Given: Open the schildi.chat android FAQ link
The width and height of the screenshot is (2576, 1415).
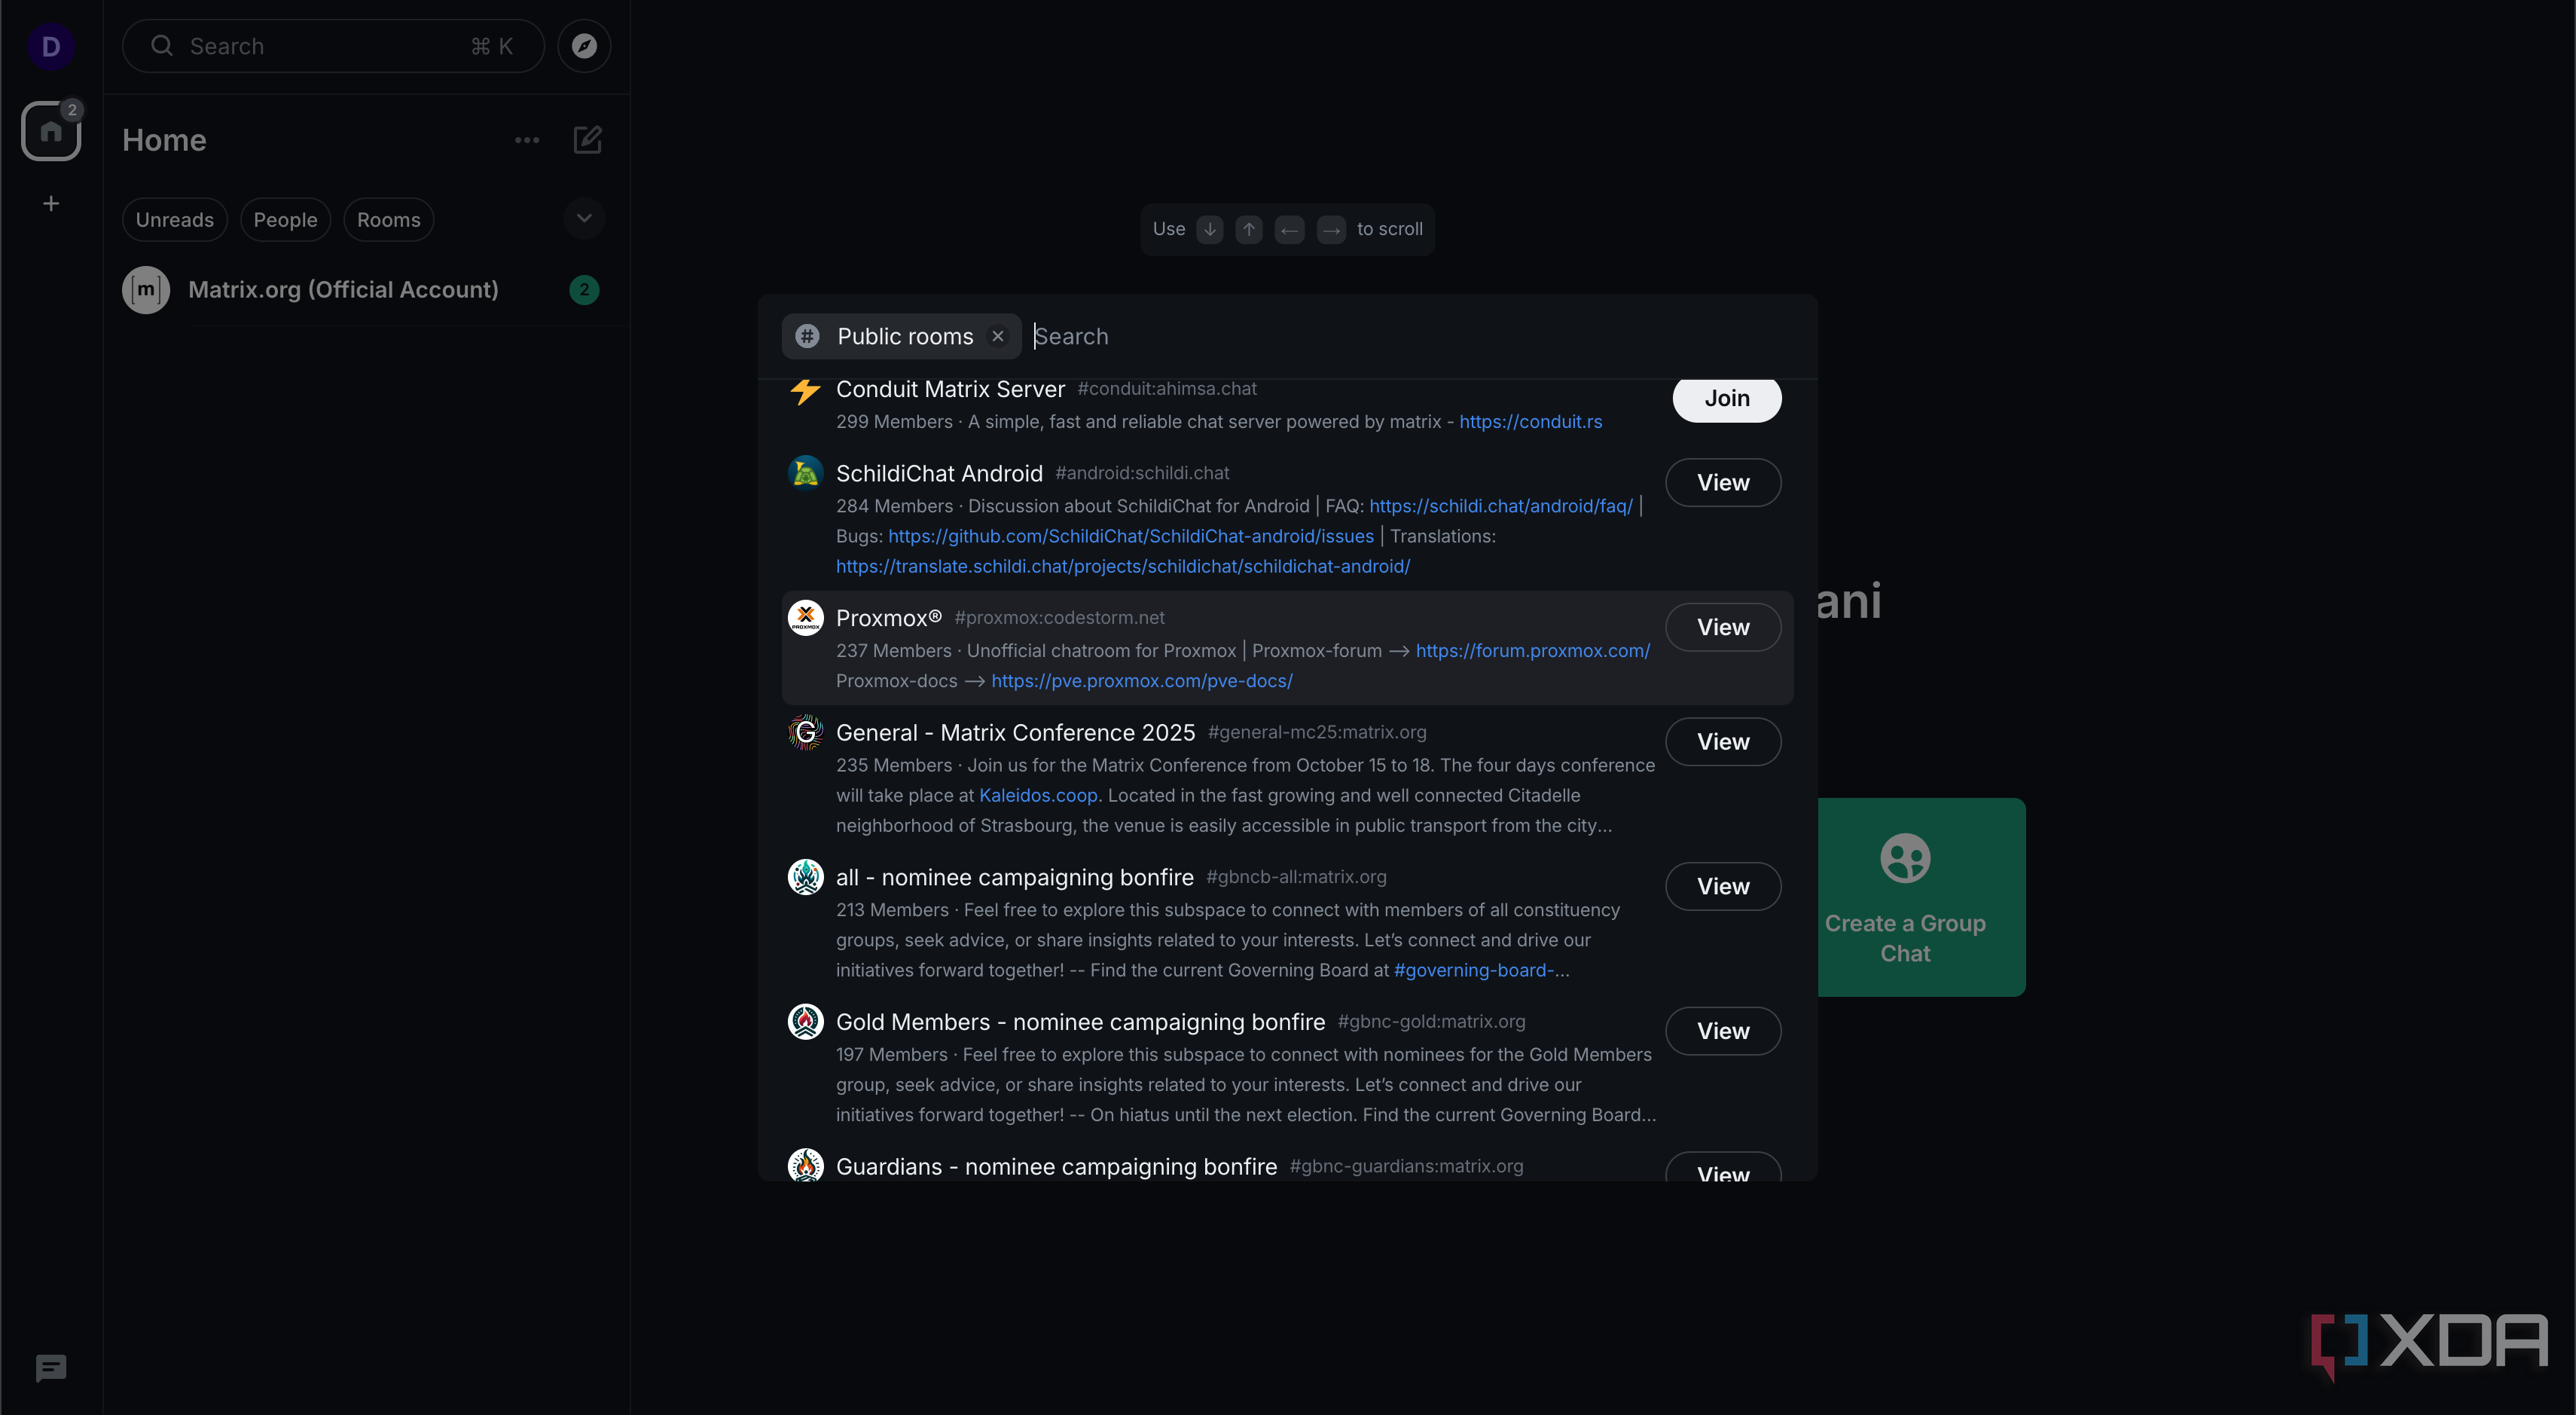Looking at the screenshot, I should pos(1500,506).
